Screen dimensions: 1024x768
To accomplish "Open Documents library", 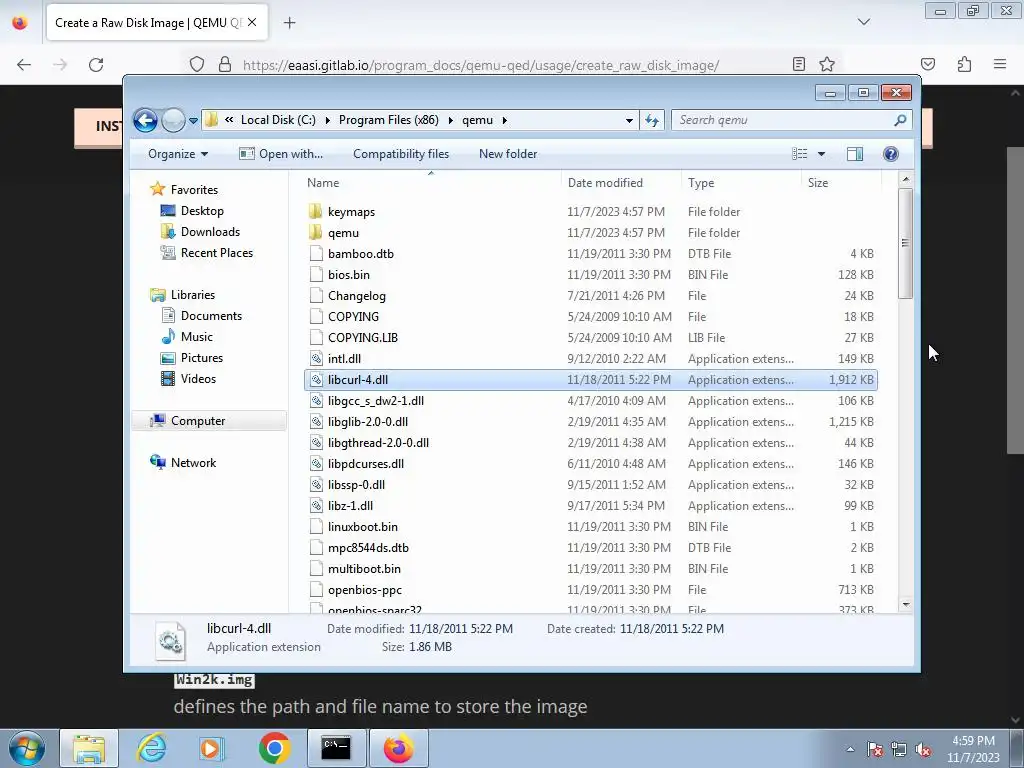I will [211, 315].
